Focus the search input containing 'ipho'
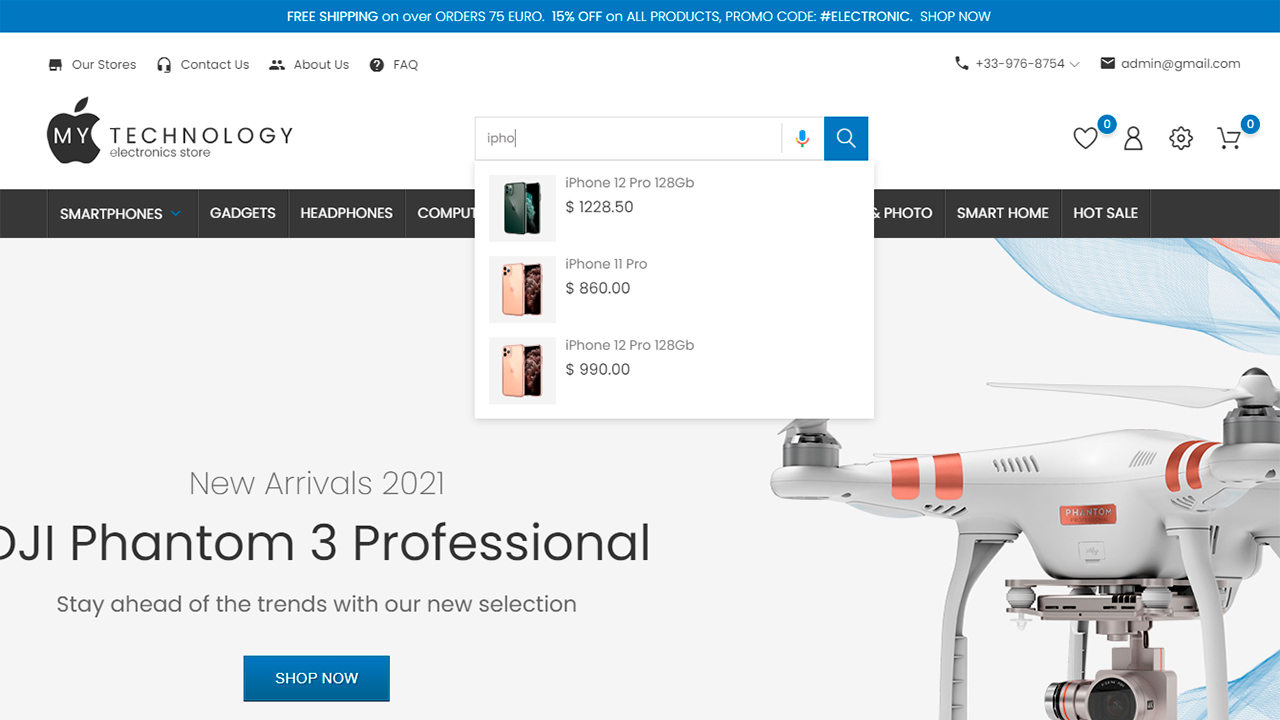This screenshot has height=720, width=1280. (628, 138)
